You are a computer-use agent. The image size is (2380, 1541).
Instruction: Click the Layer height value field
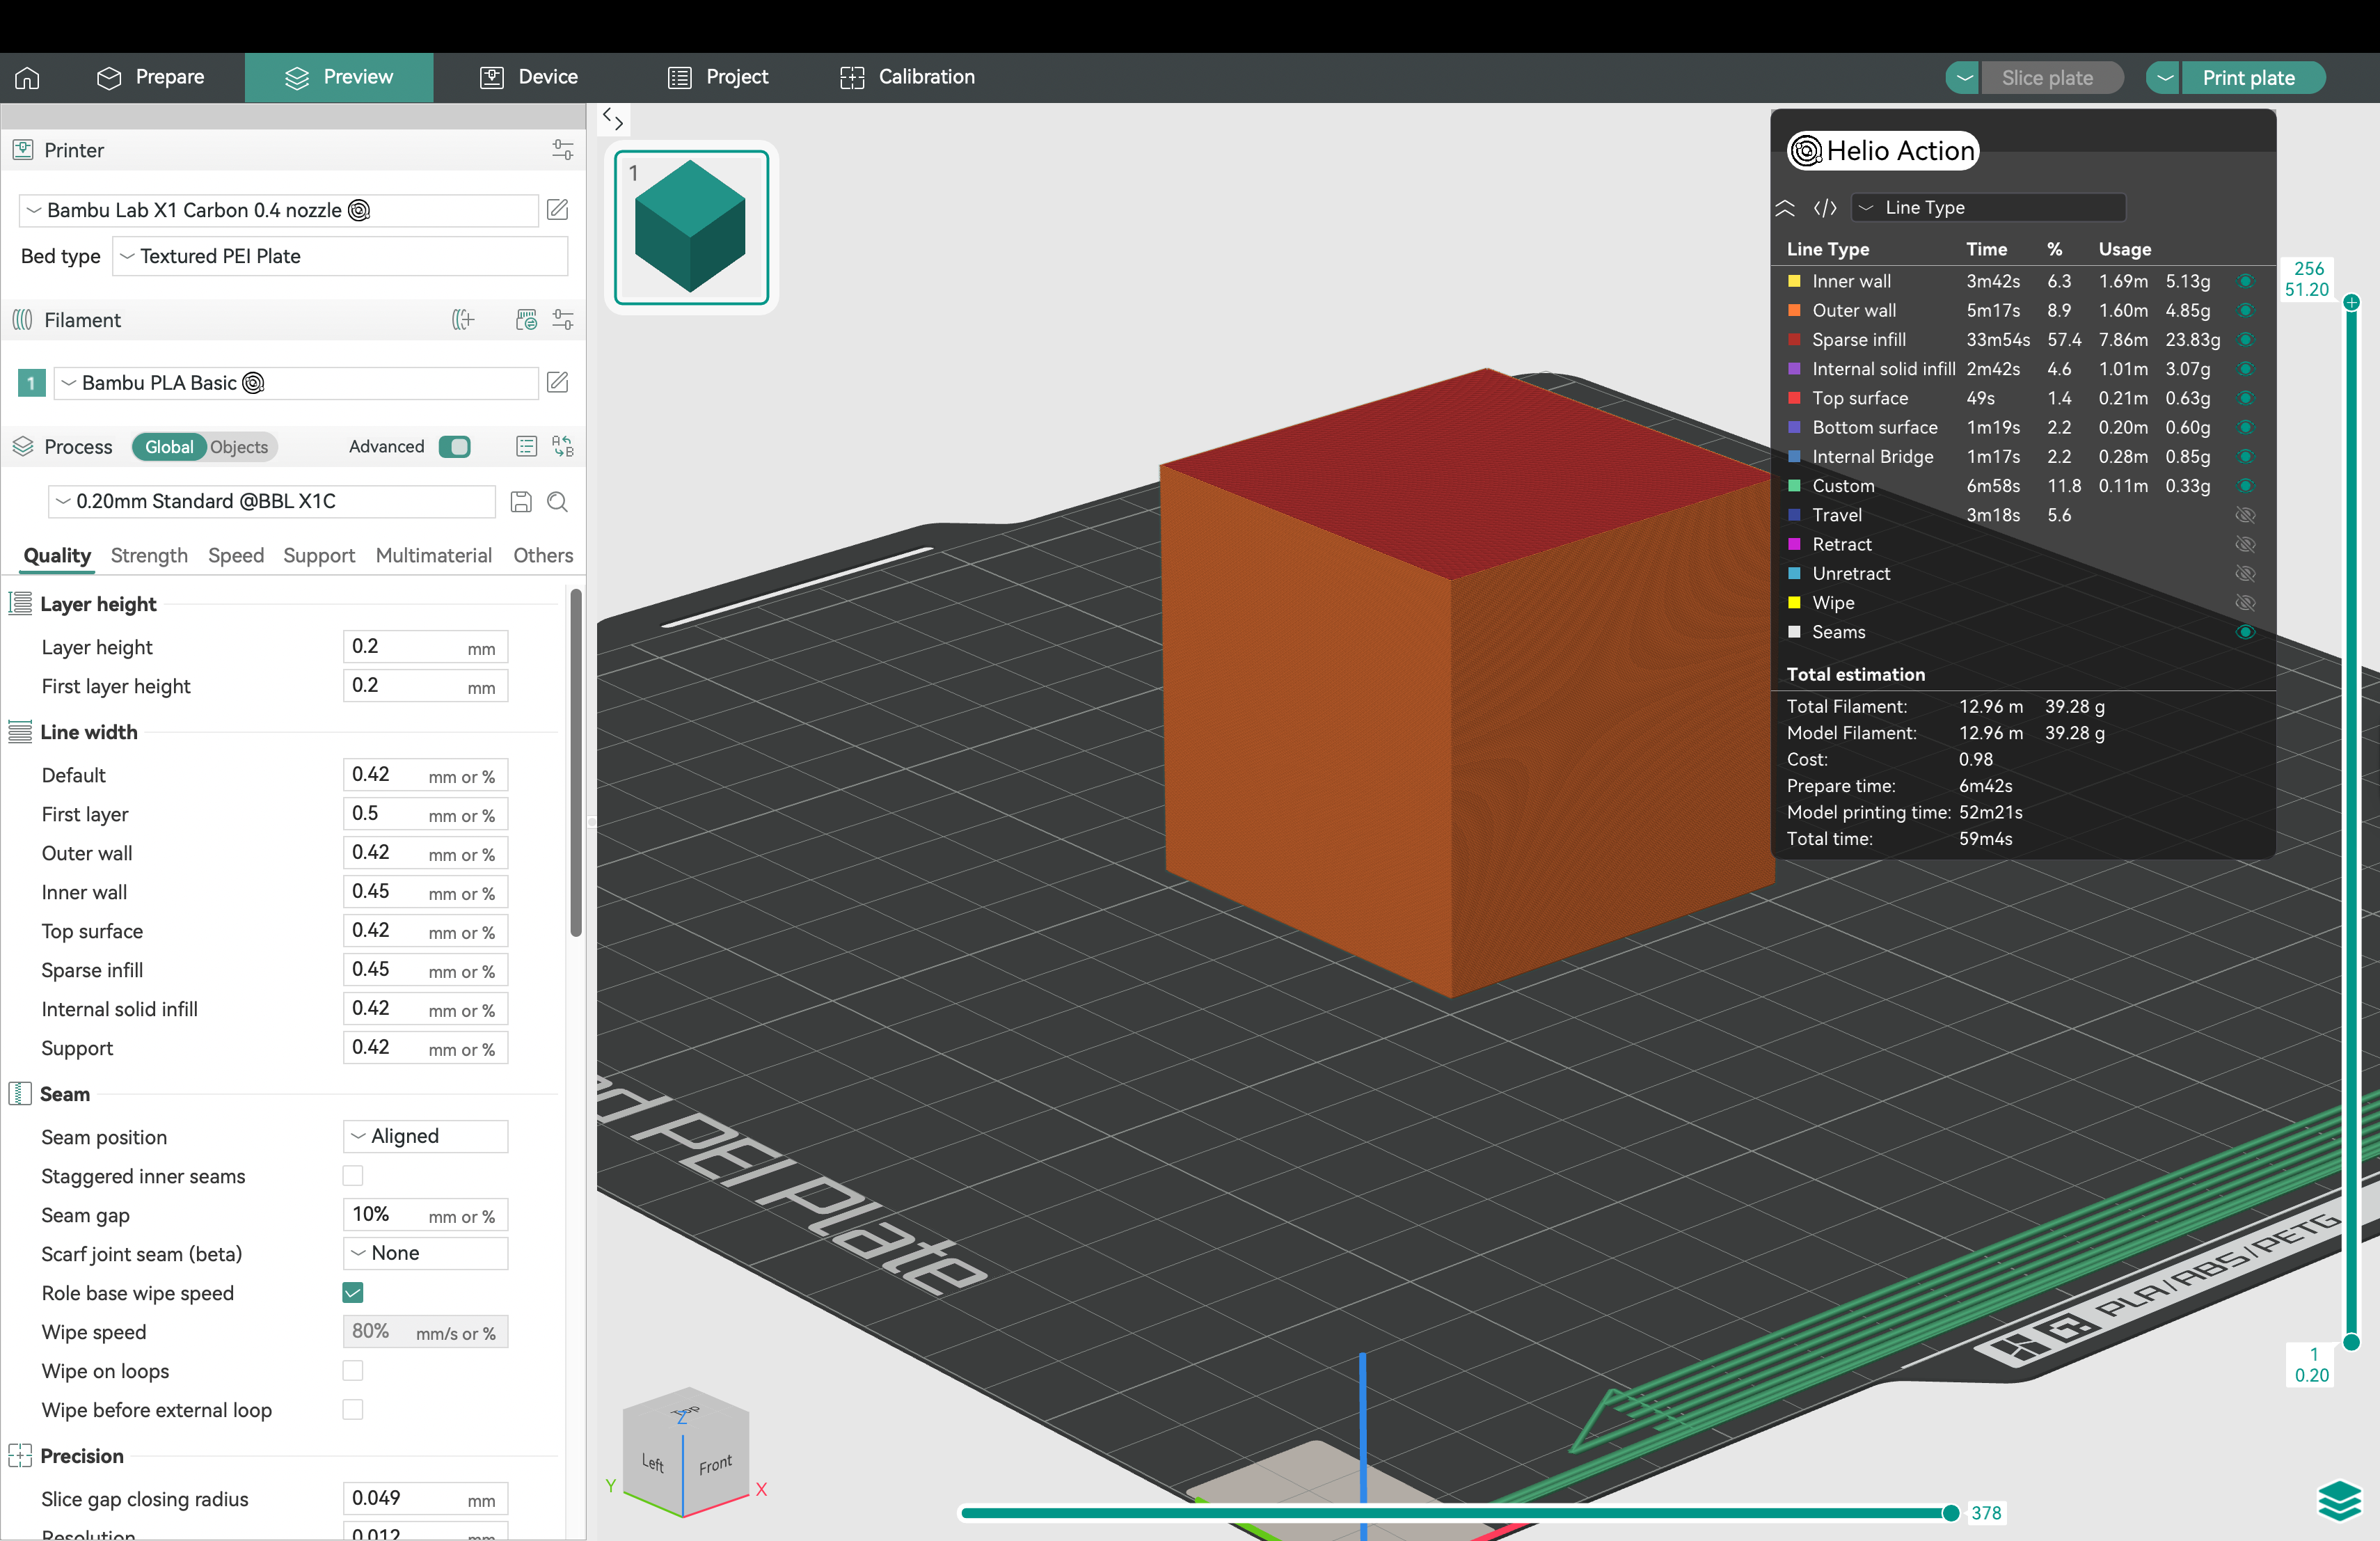pos(425,647)
